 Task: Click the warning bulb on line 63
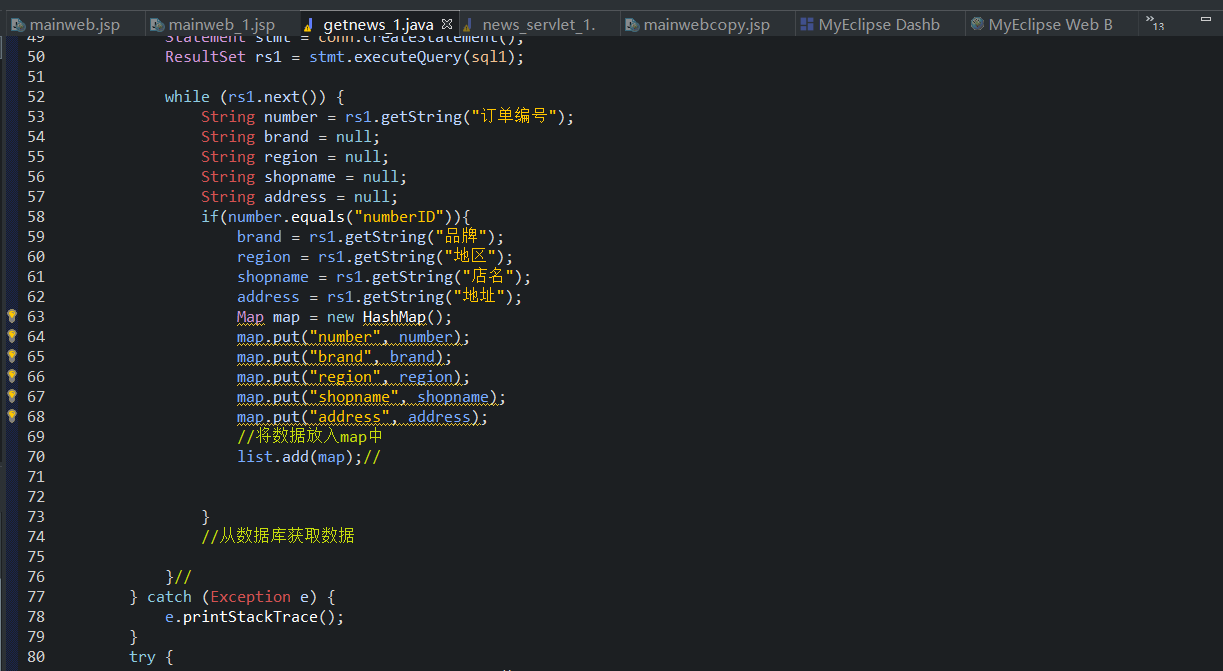tap(12, 316)
